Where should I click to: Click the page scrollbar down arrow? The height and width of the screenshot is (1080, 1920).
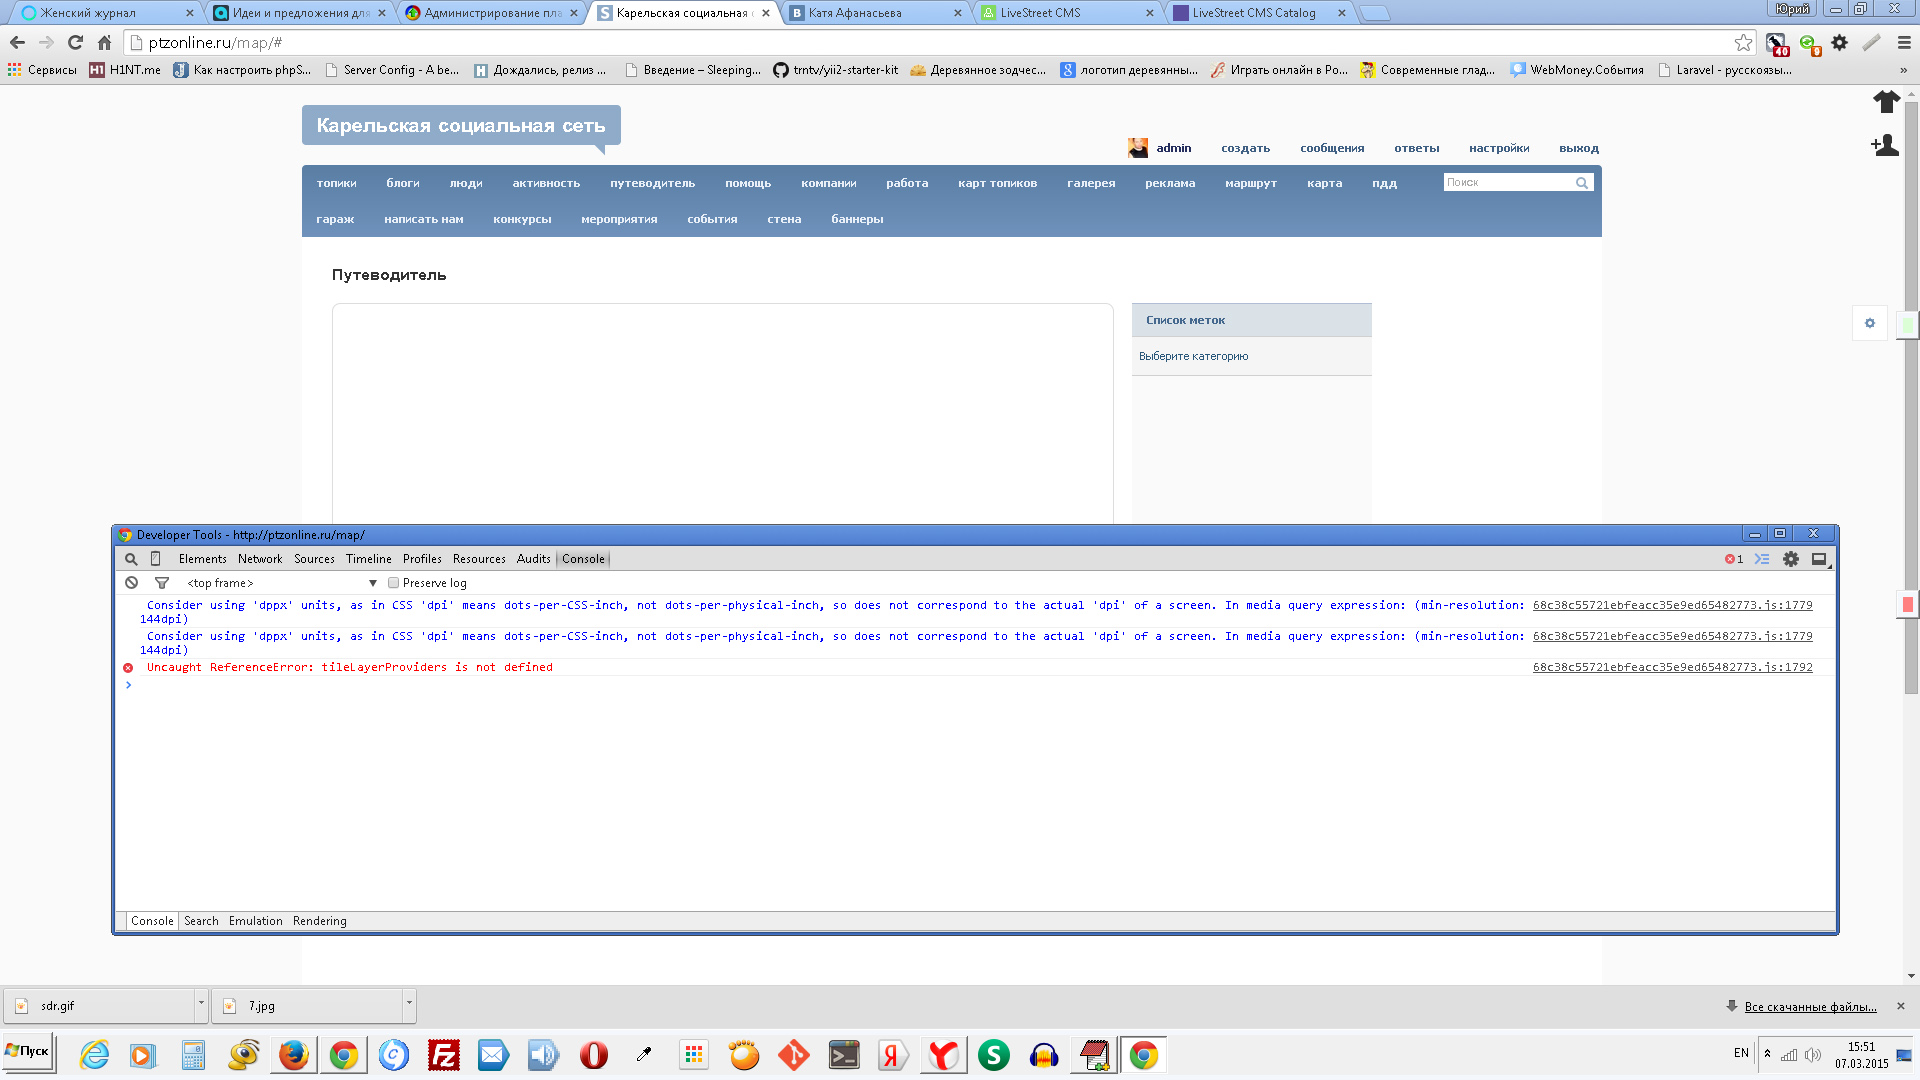pyautogui.click(x=1911, y=976)
